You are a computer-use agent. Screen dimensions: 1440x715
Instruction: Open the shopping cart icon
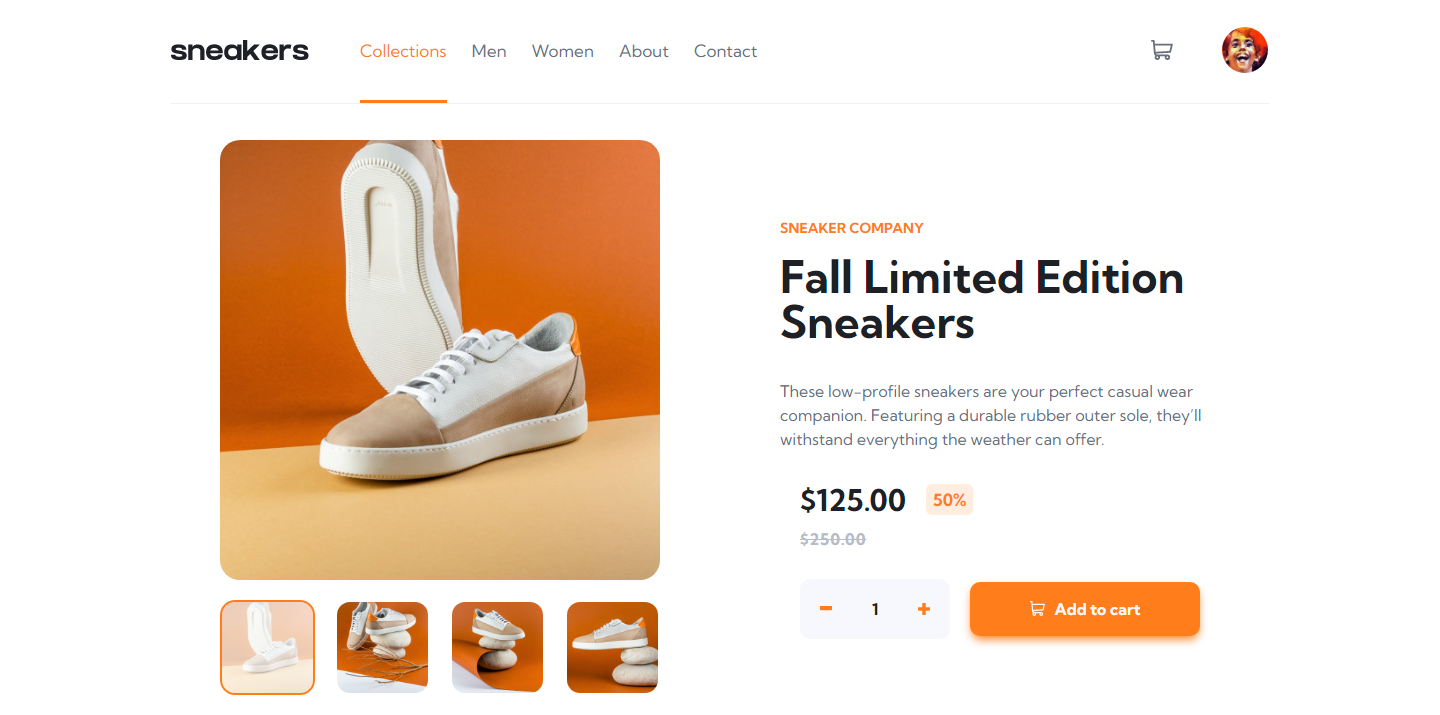pyautogui.click(x=1161, y=49)
